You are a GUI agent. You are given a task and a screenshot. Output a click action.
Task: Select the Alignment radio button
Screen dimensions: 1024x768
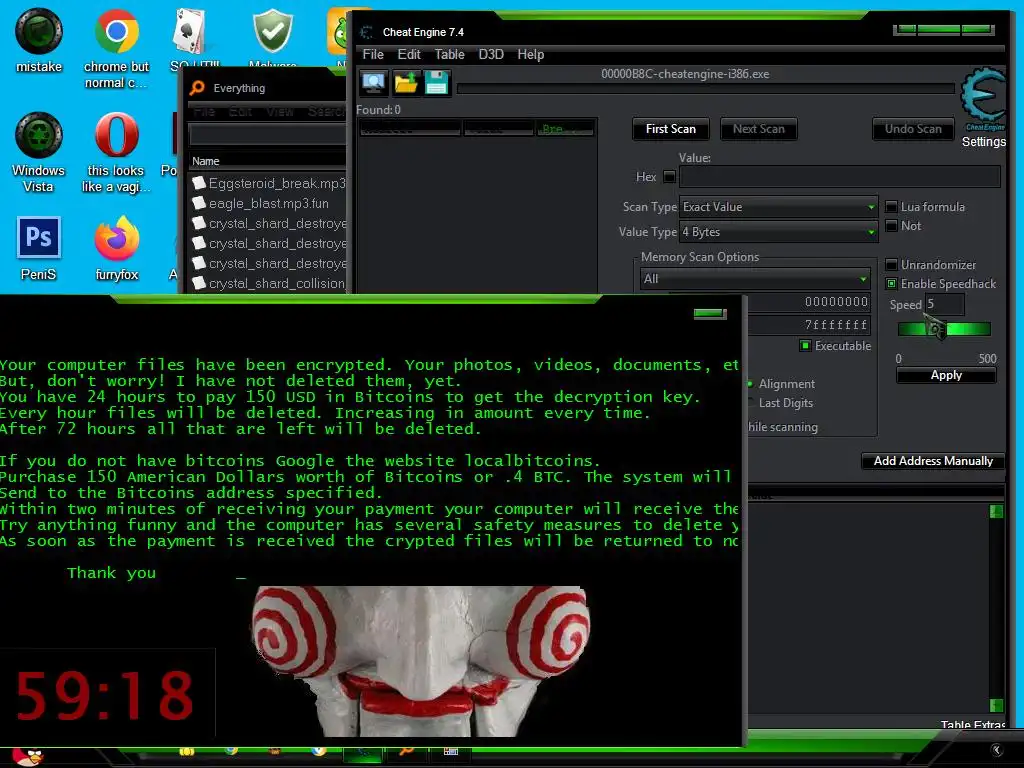(x=750, y=384)
